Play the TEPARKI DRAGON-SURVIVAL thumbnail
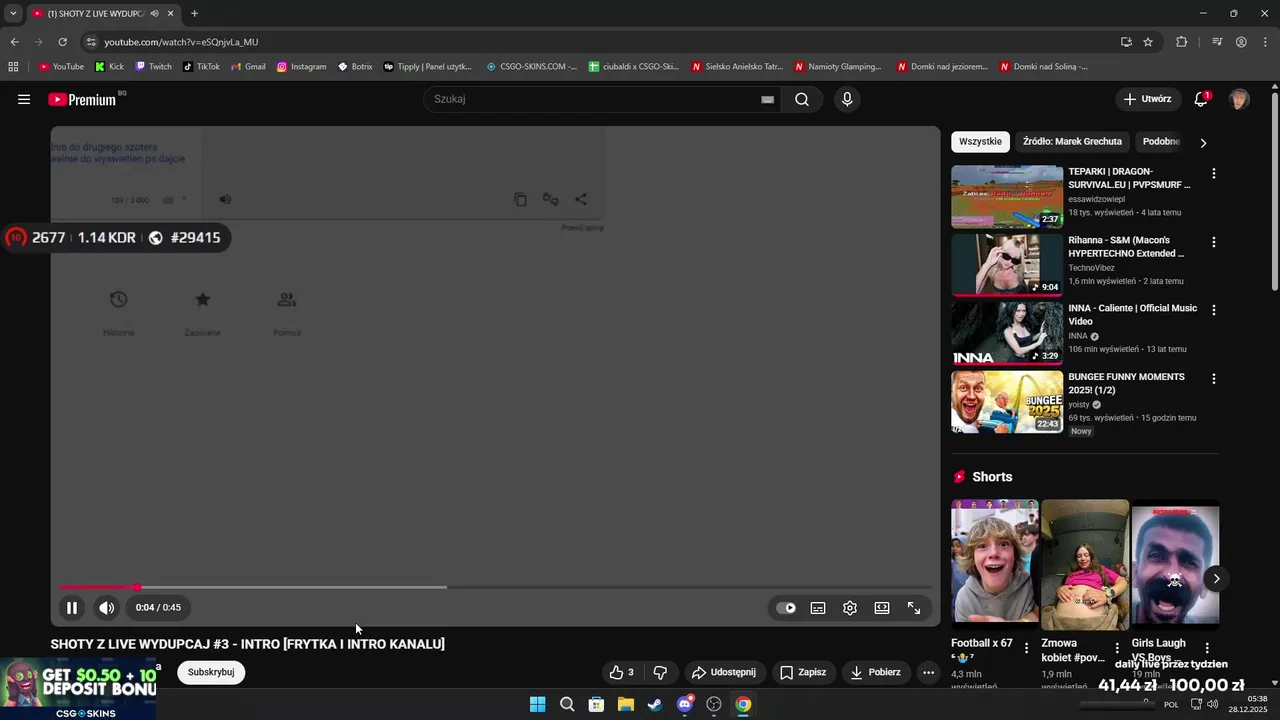Viewport: 1280px width, 720px height. click(1007, 197)
